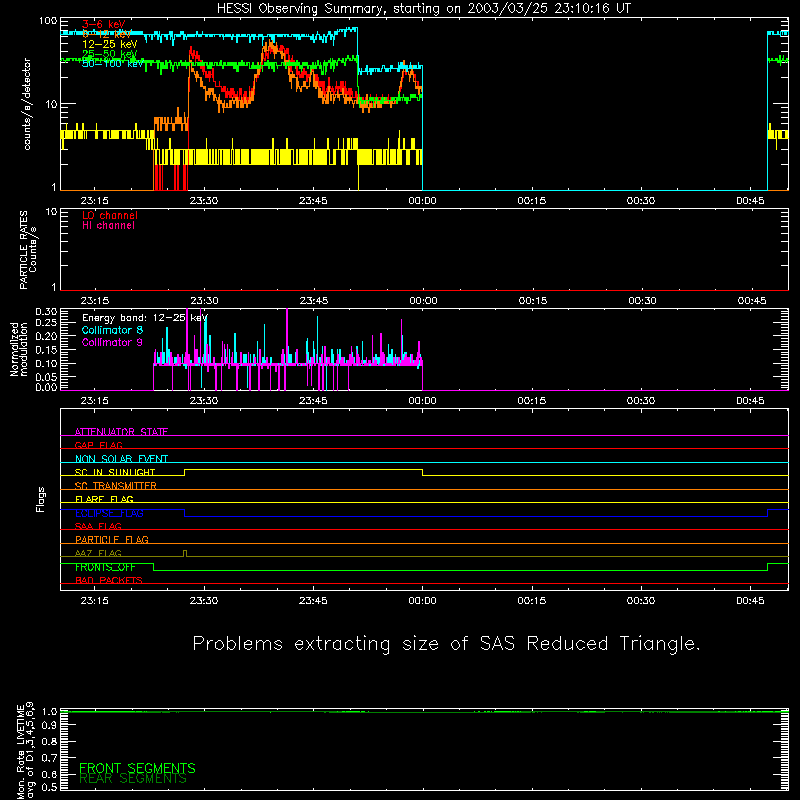Click the 23:45 tick label under the count-rate panel
The height and width of the screenshot is (800, 800).
click(x=313, y=201)
